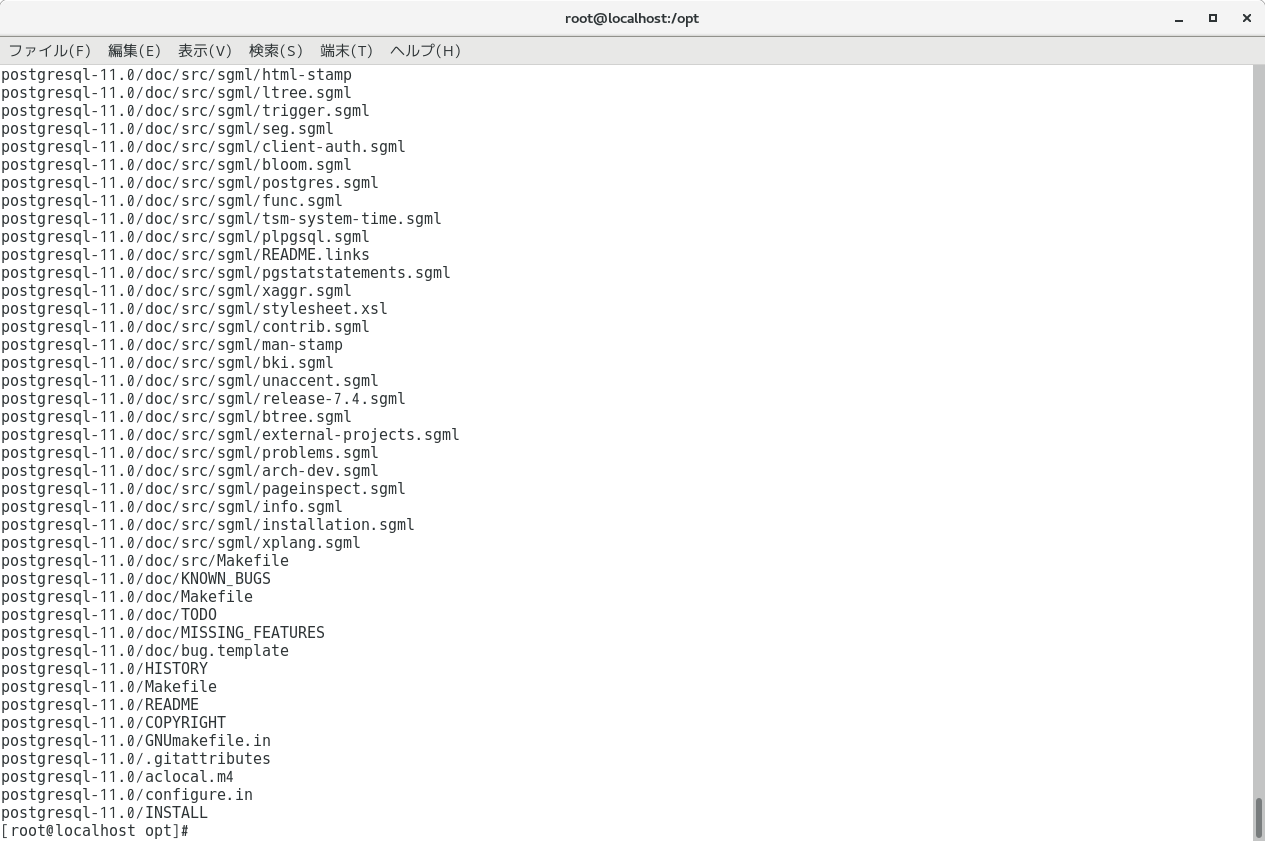This screenshot has width=1265, height=841.
Task: Click the line ending func.sgml
Action: 172,201
